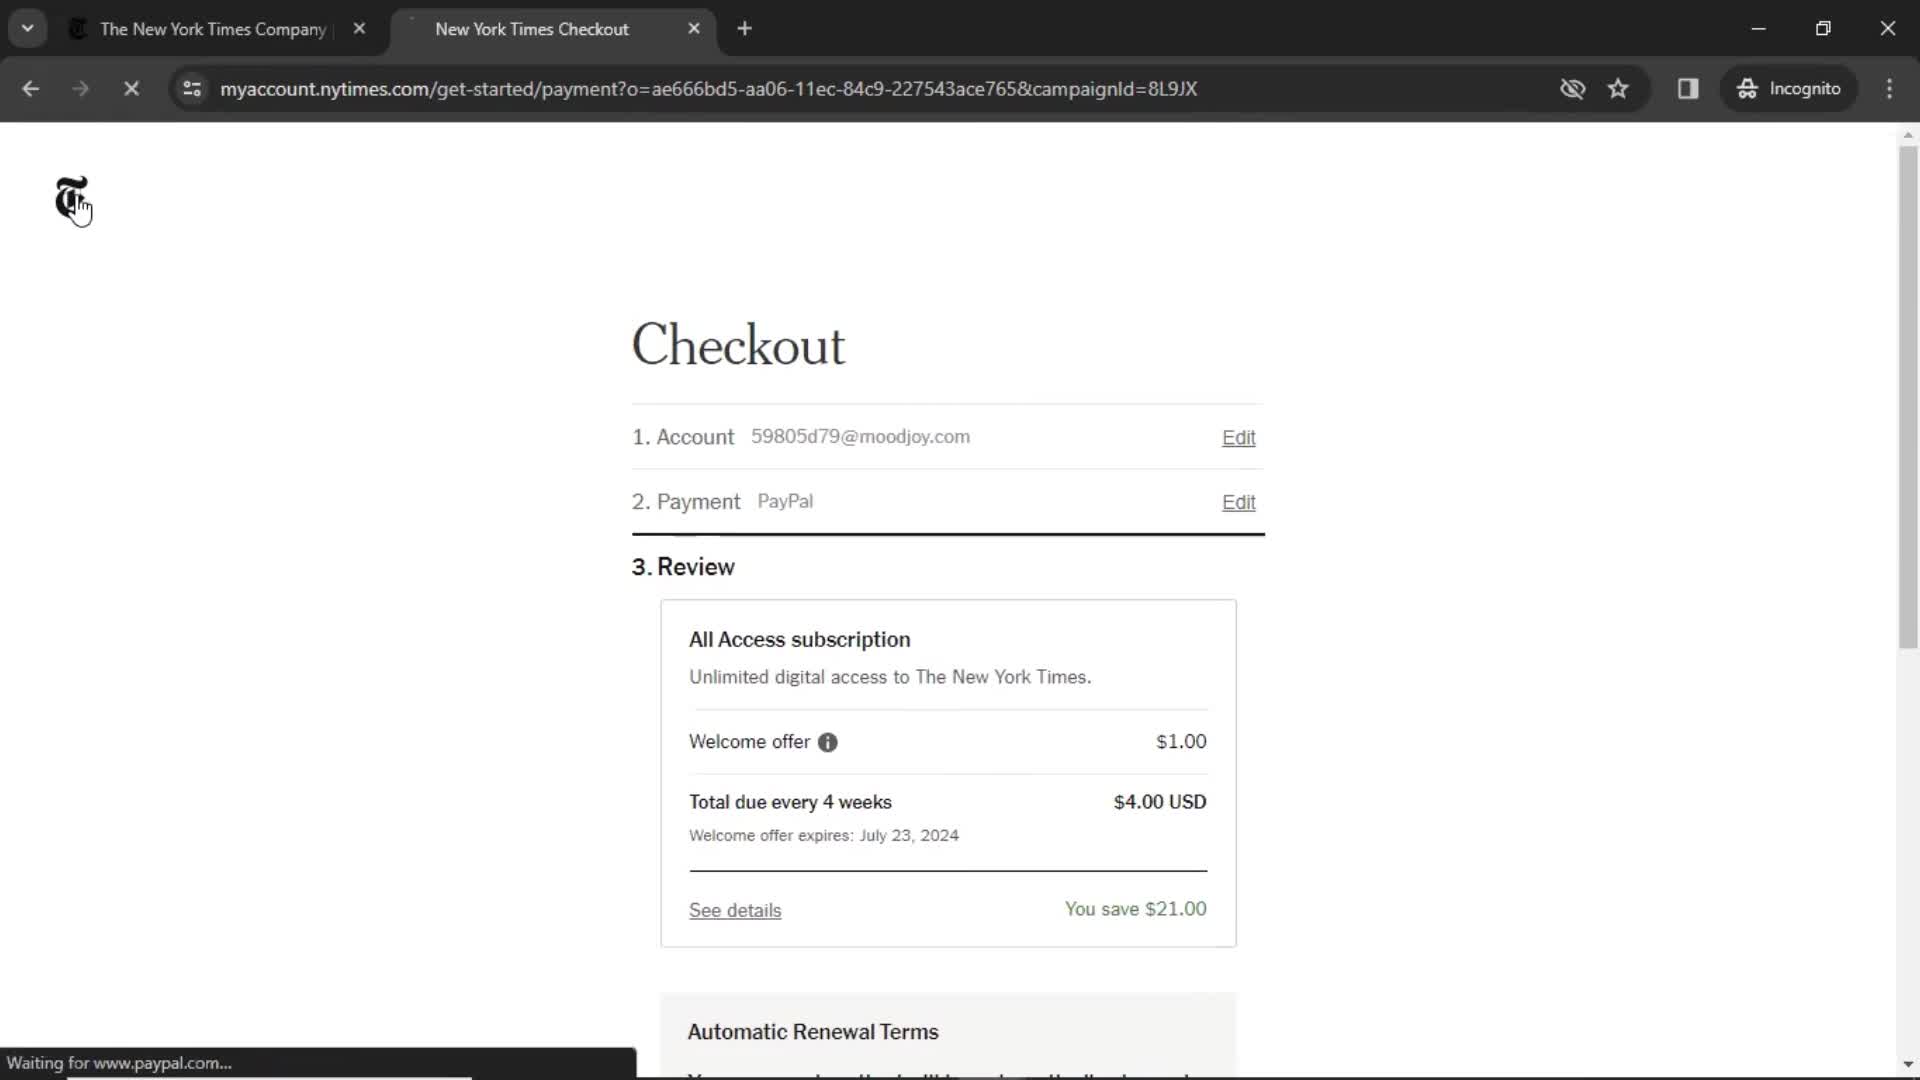The image size is (1920, 1080).
Task: Scroll down to Automatic Renewal Terms section
Action: pos(814,1033)
